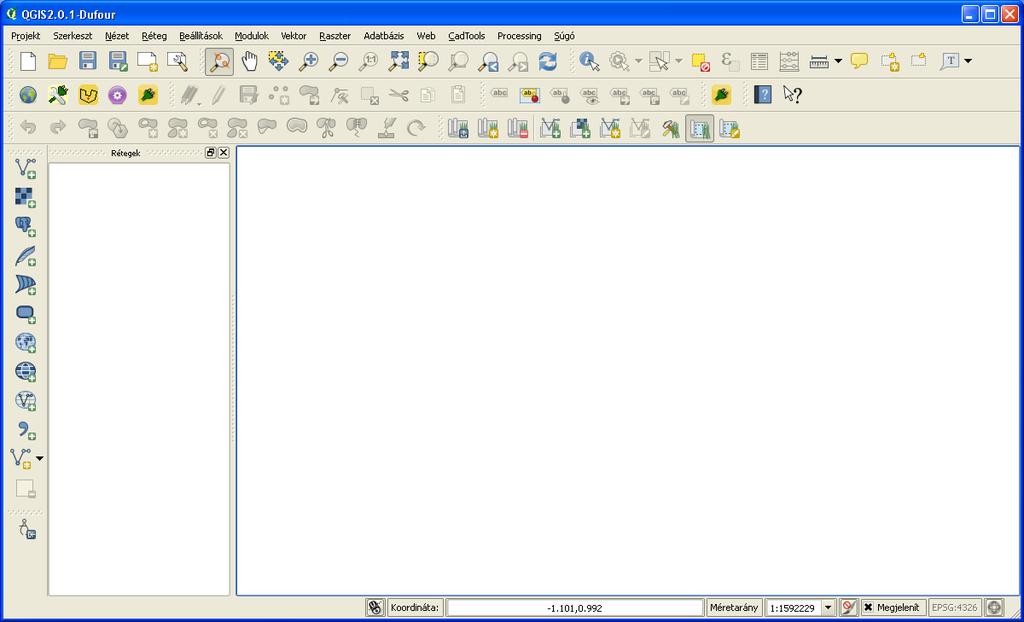1024x622 pixels.
Task: Toggle extents display in status bar
Action: pyautogui.click(x=375, y=608)
